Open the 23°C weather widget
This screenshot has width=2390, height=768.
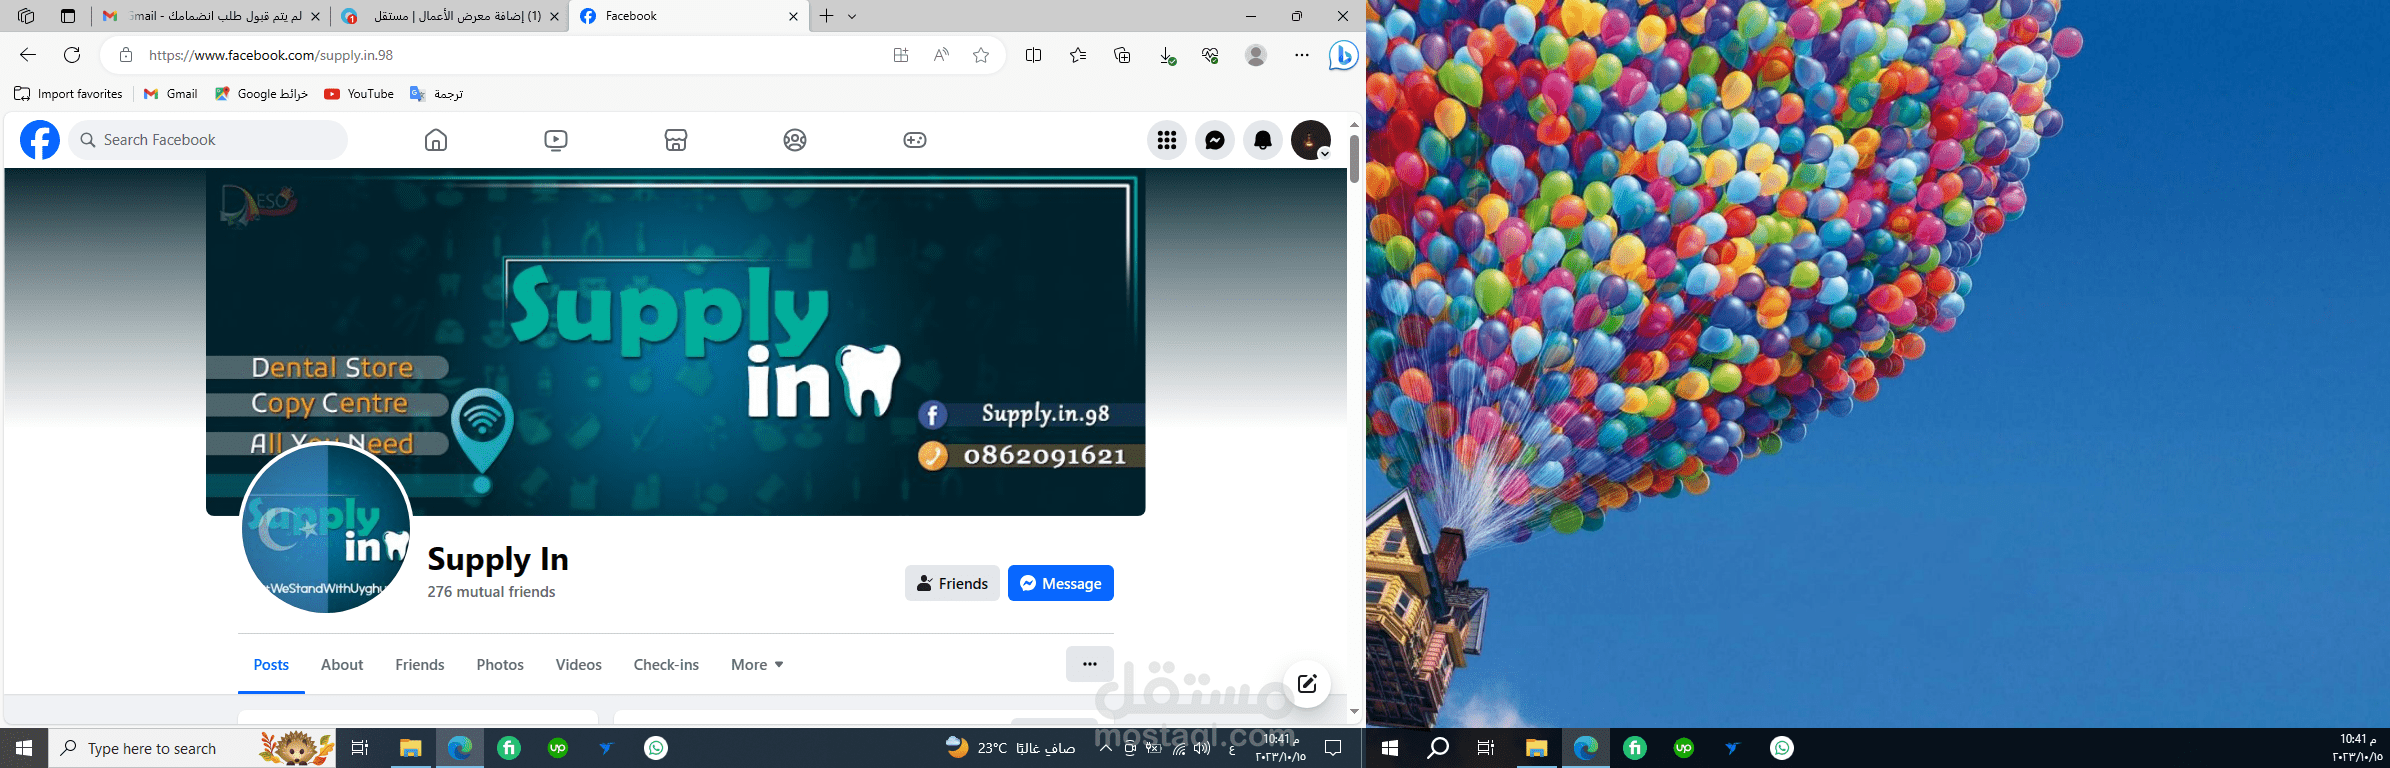tap(1010, 748)
